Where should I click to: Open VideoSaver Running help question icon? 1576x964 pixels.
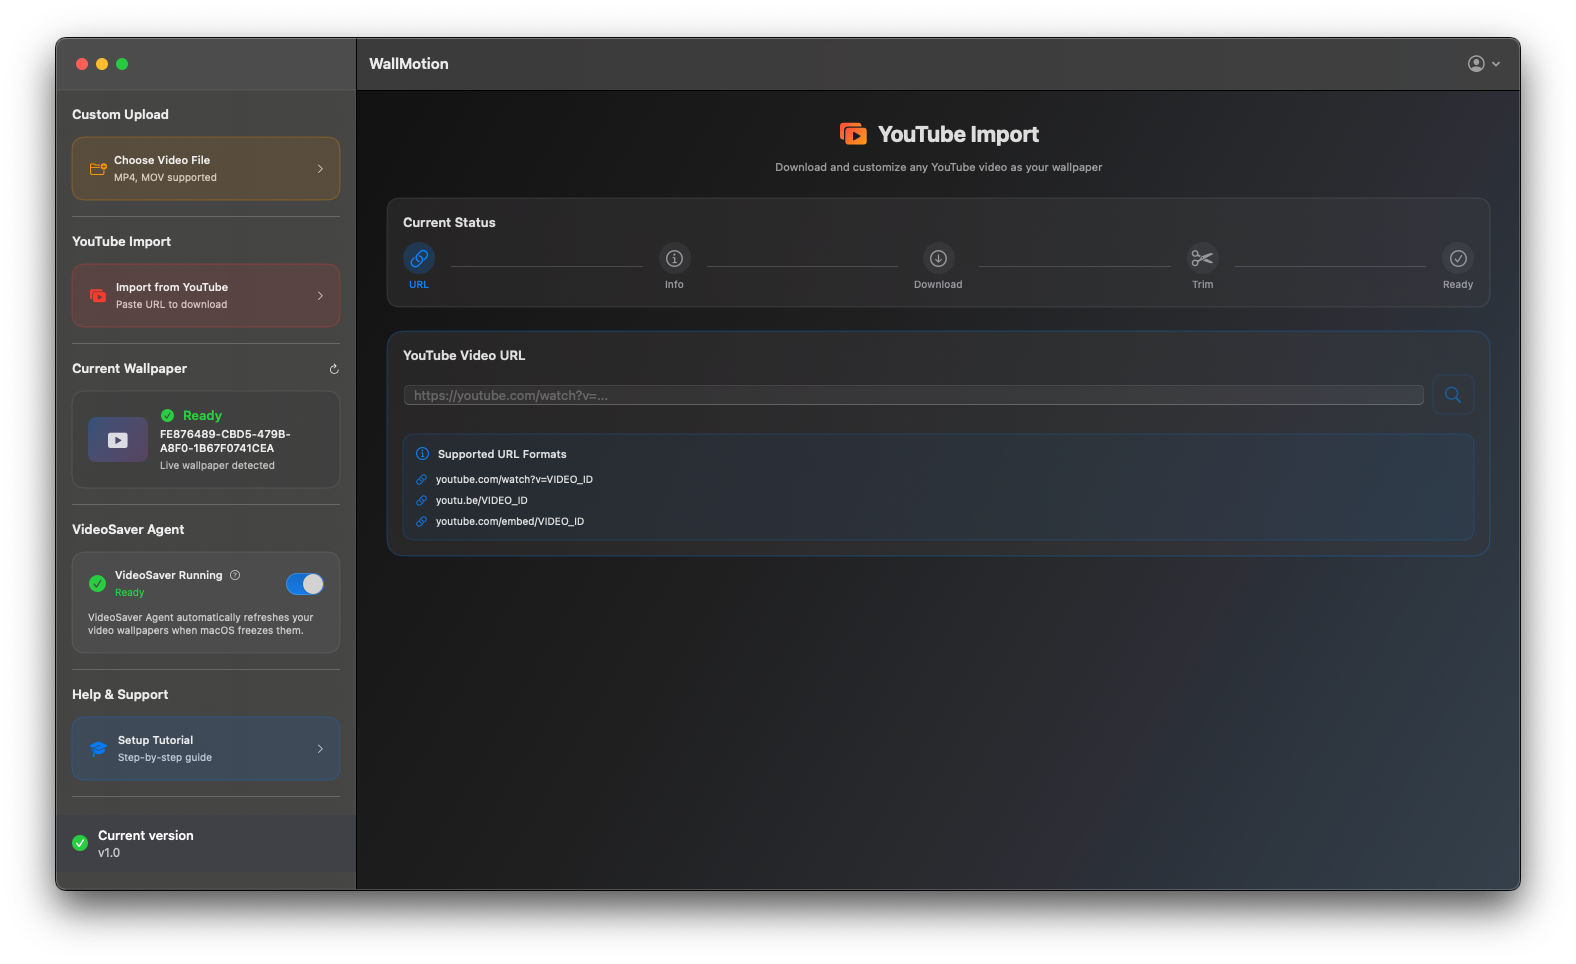(x=235, y=575)
